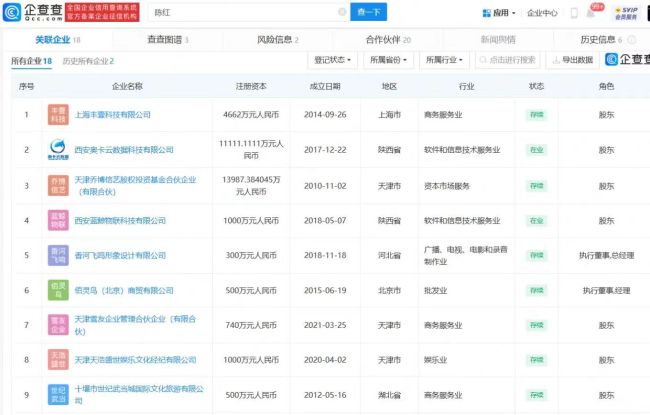Screen dimensions: 650x415
Task: Click the 成立日期 column header
Action: click(x=325, y=86)
